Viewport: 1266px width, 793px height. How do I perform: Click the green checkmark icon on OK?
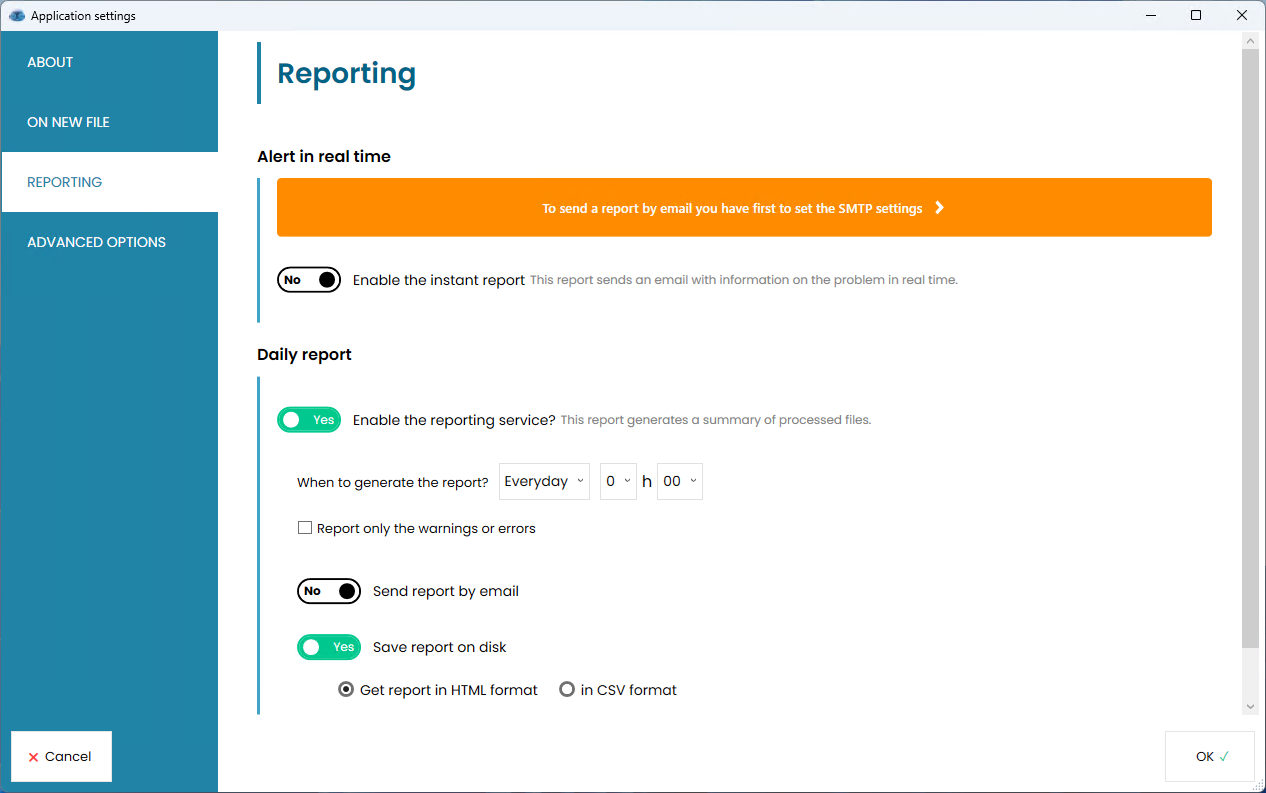click(x=1224, y=756)
